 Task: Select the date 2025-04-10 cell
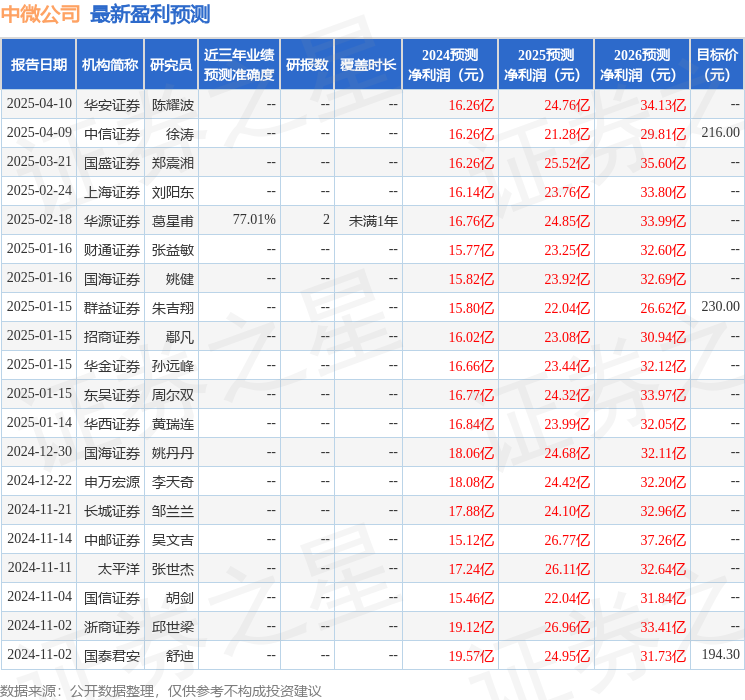tap(39, 104)
